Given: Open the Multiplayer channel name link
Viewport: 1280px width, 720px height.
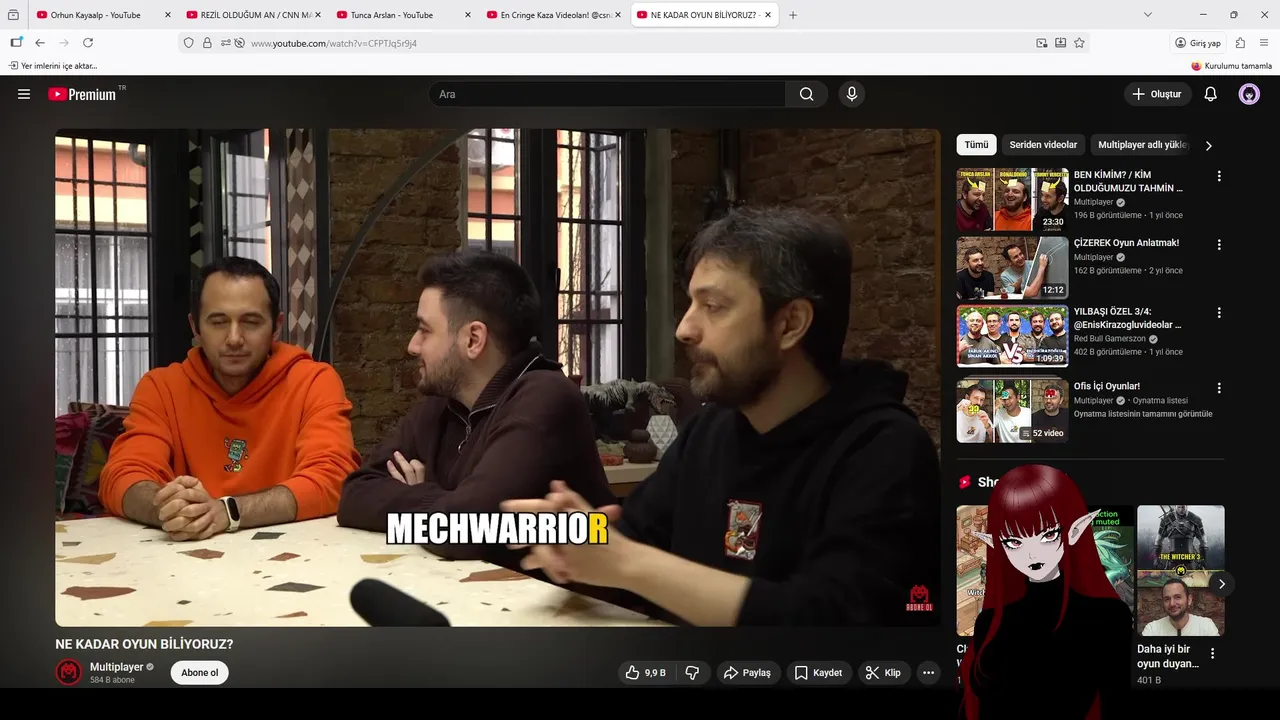Looking at the screenshot, I should 117,667.
